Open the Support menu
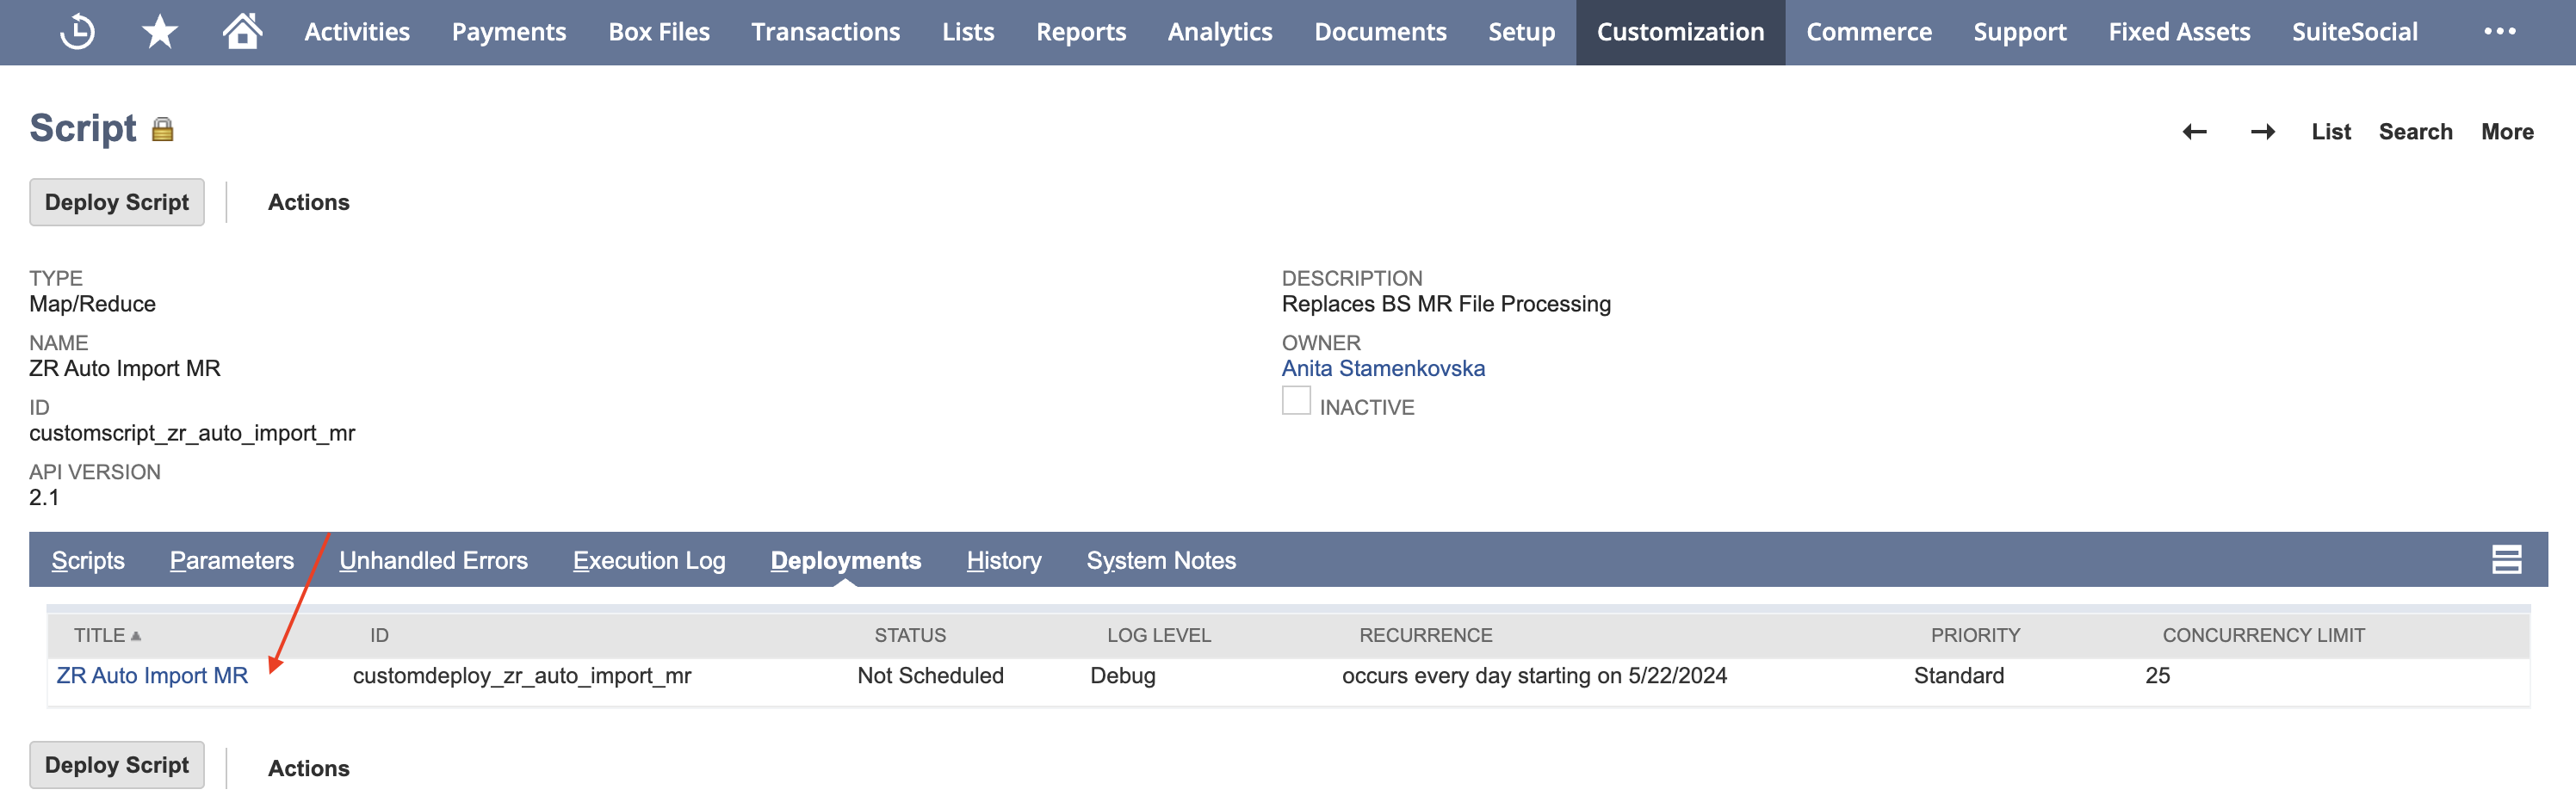 point(2020,32)
